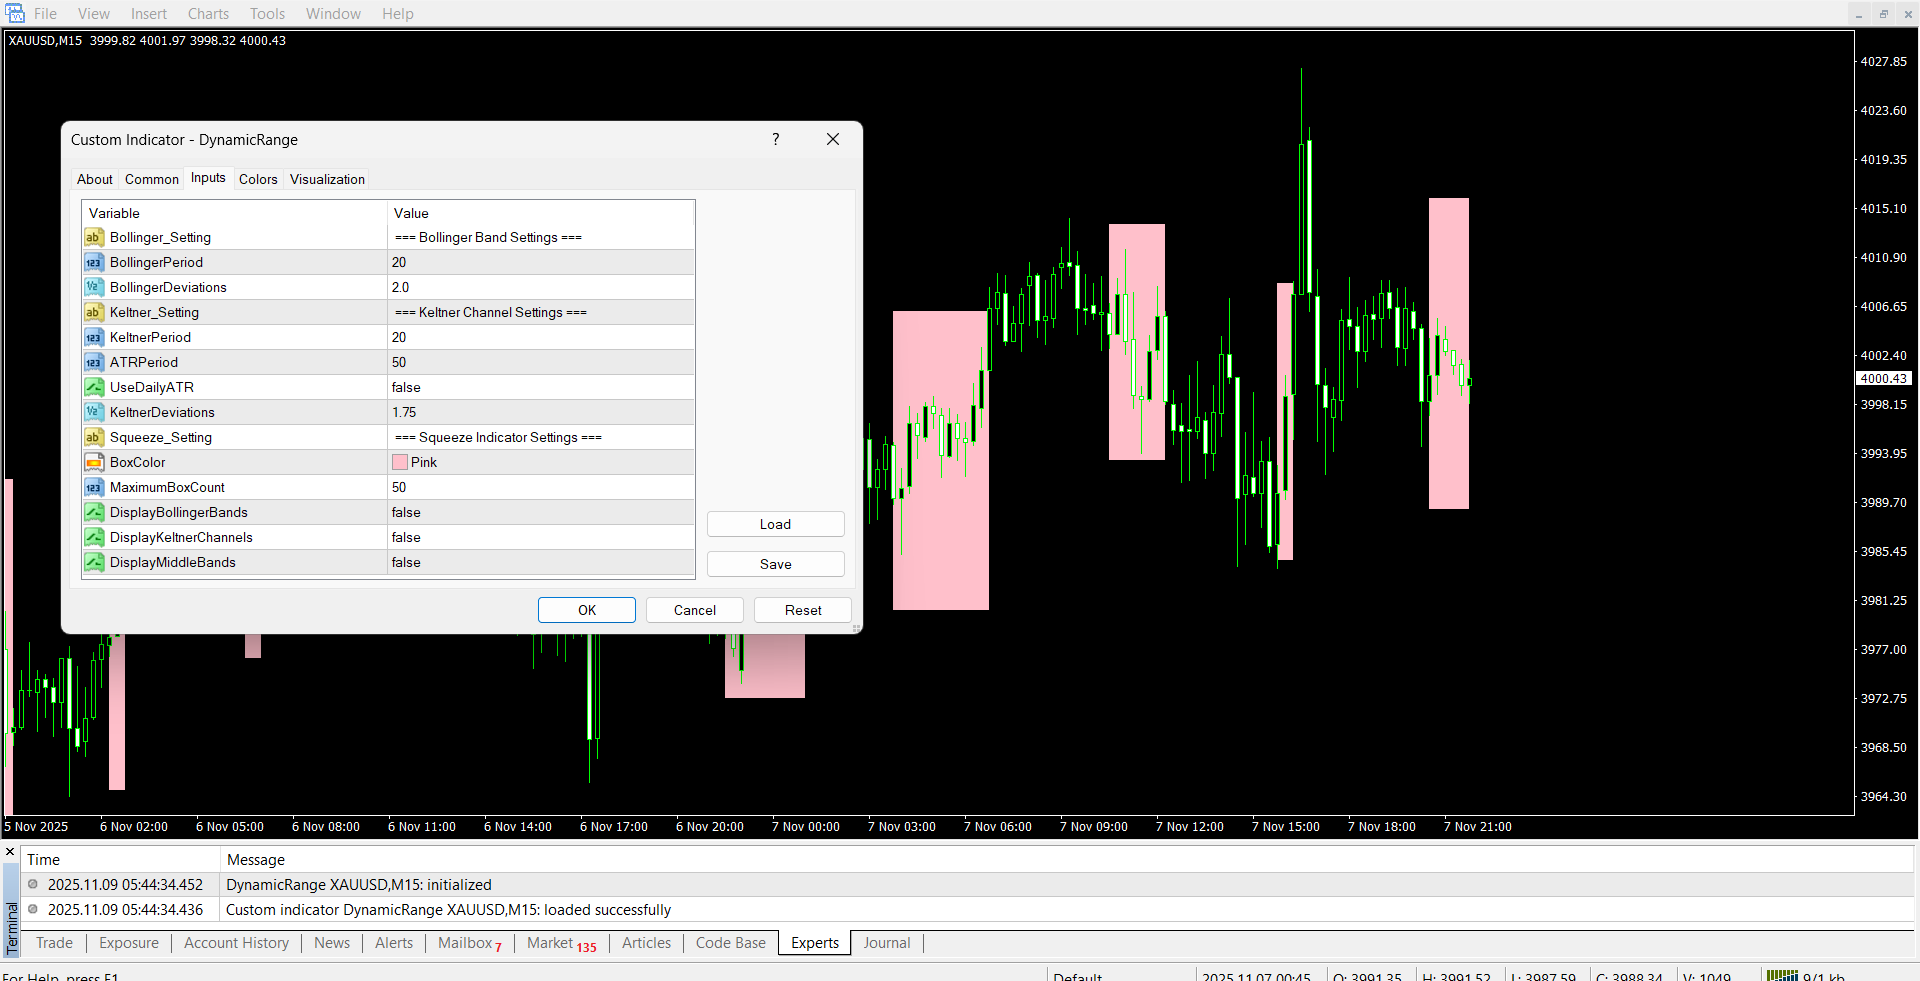Click the UseDailyATR boolean type icon
The height and width of the screenshot is (981, 1920).
pos(93,387)
